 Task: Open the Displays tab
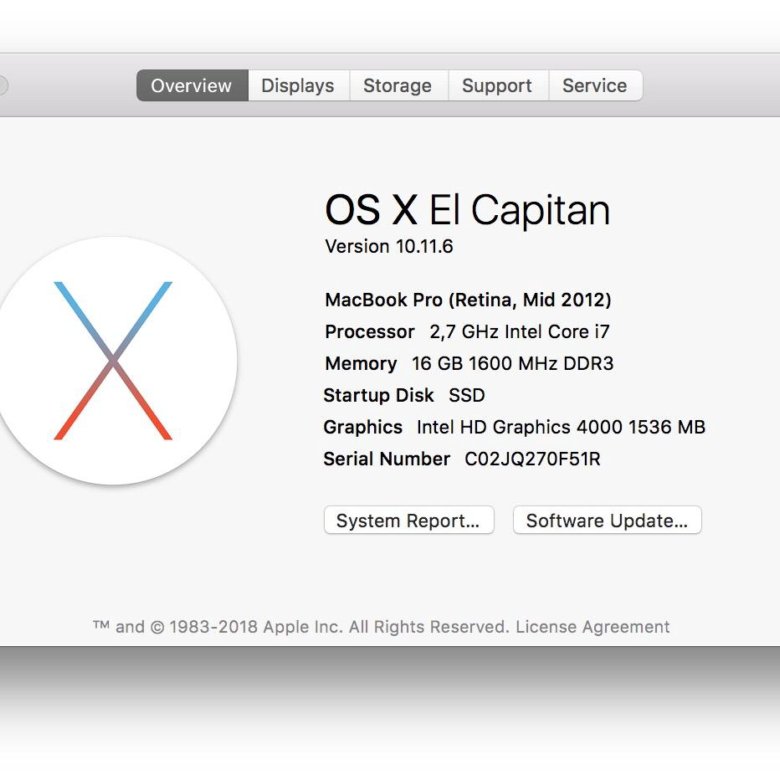point(298,86)
